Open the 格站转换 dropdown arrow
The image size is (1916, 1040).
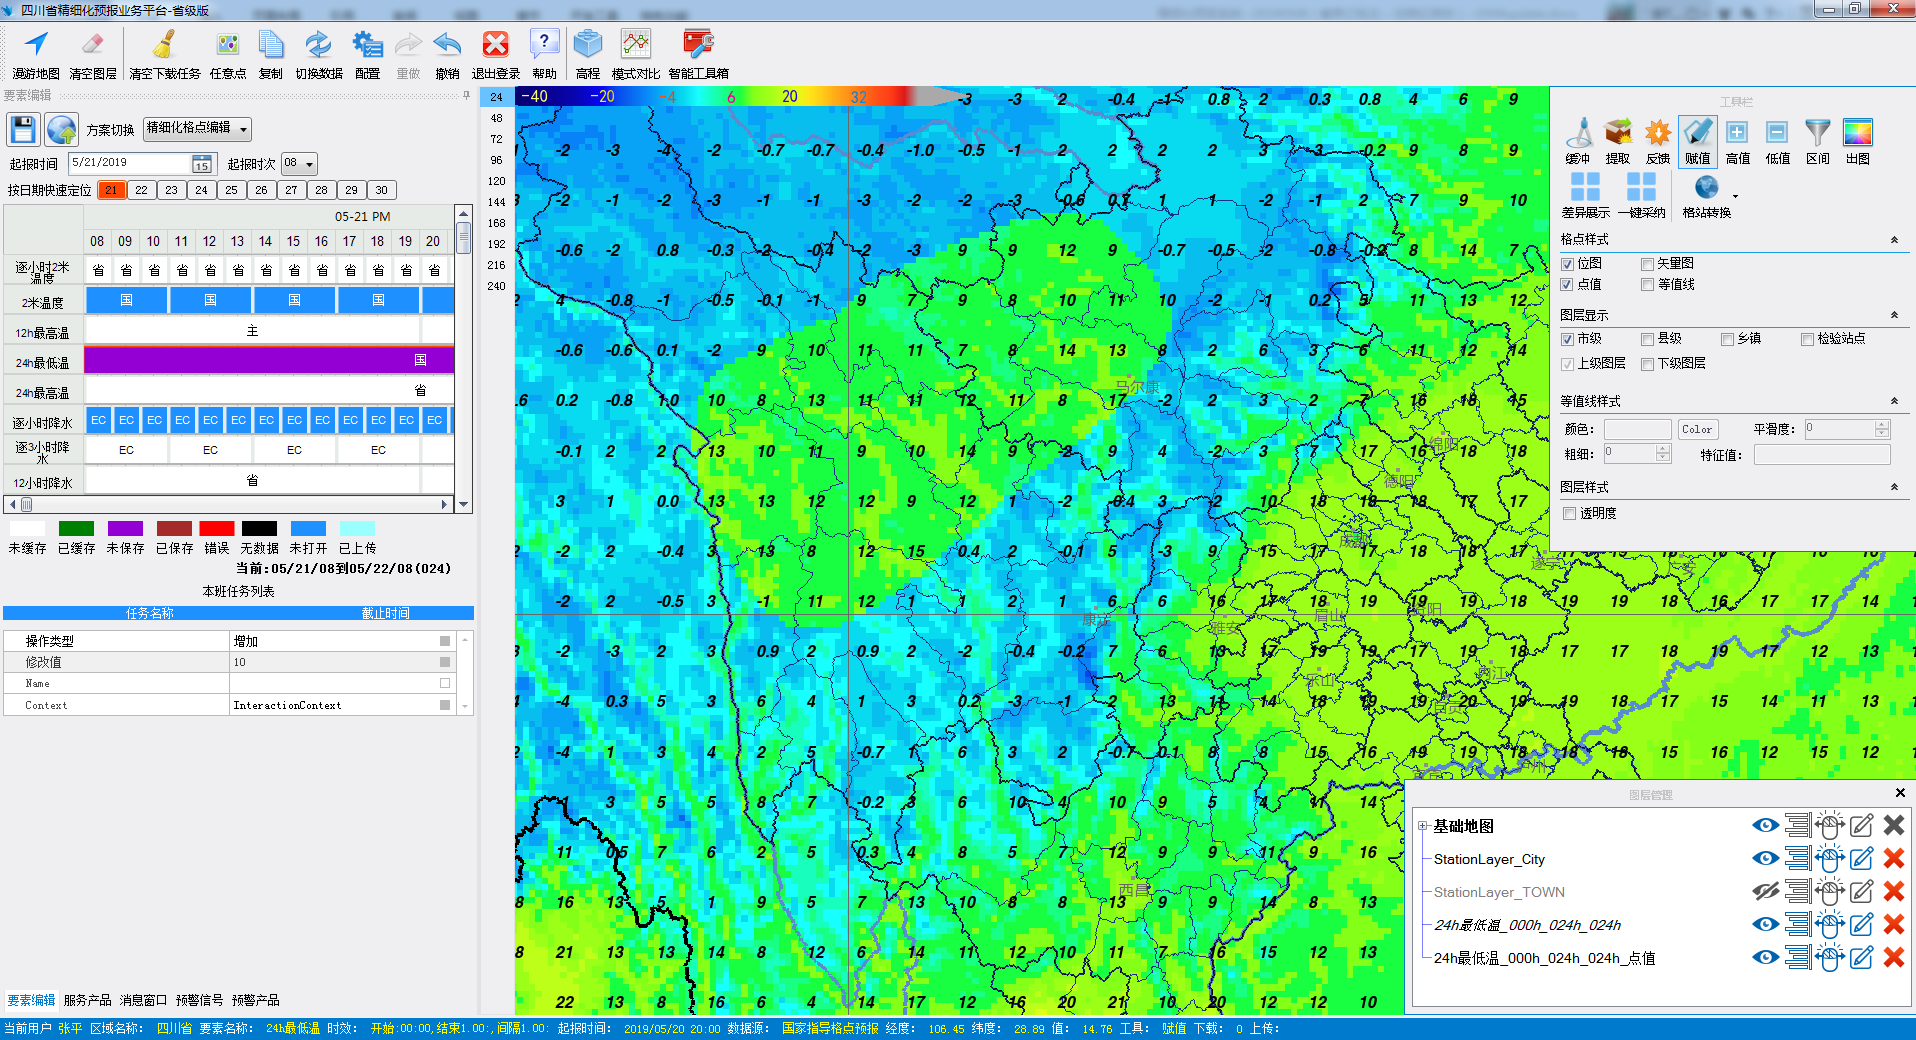(1735, 196)
